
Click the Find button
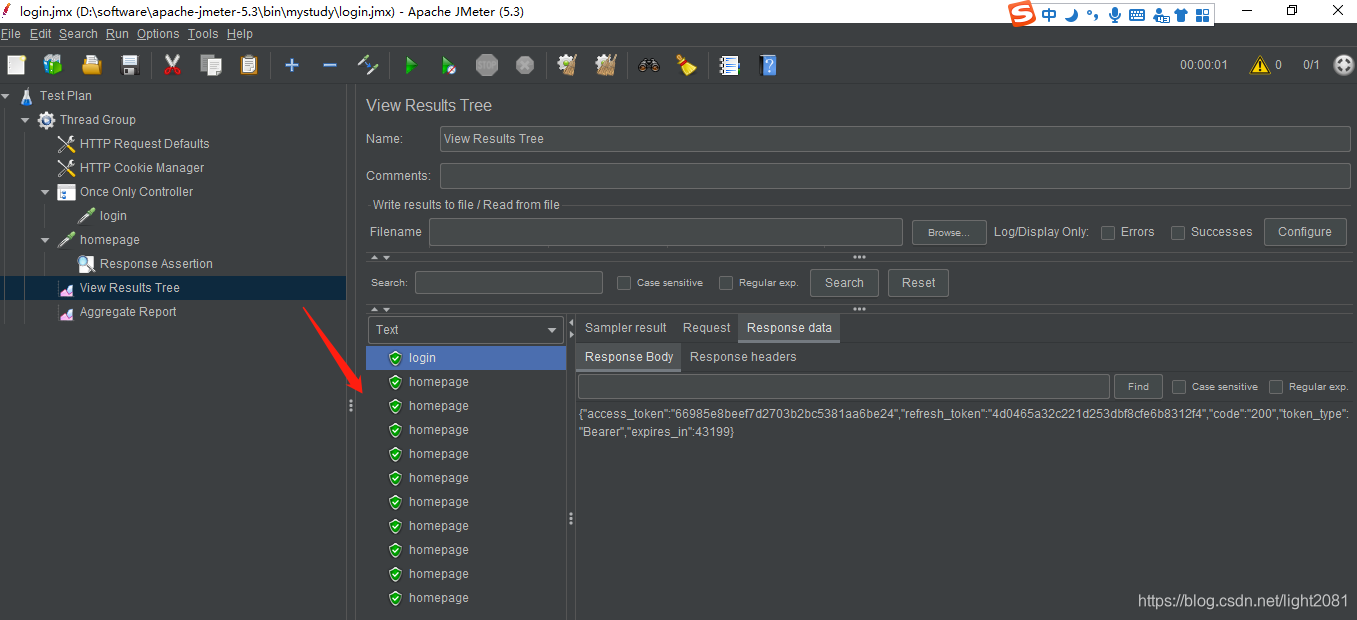1138,386
